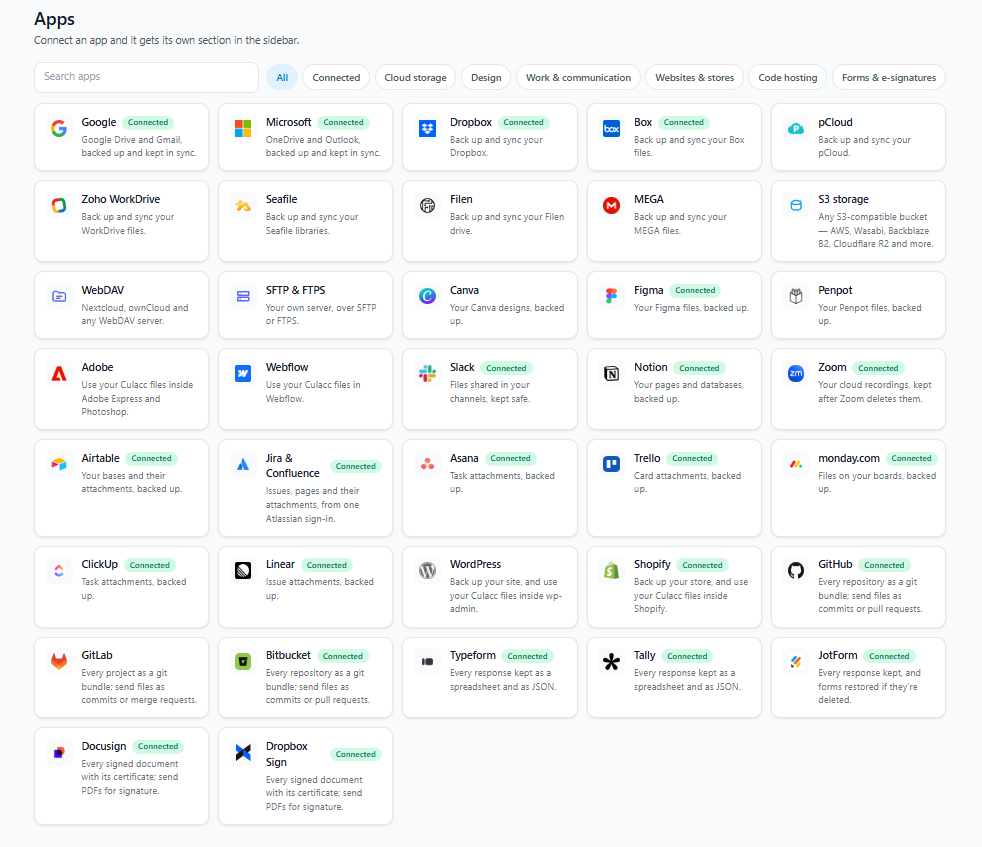Viewport: 982px width, 847px height.
Task: Select the Shopify bag icon
Action: coord(611,571)
